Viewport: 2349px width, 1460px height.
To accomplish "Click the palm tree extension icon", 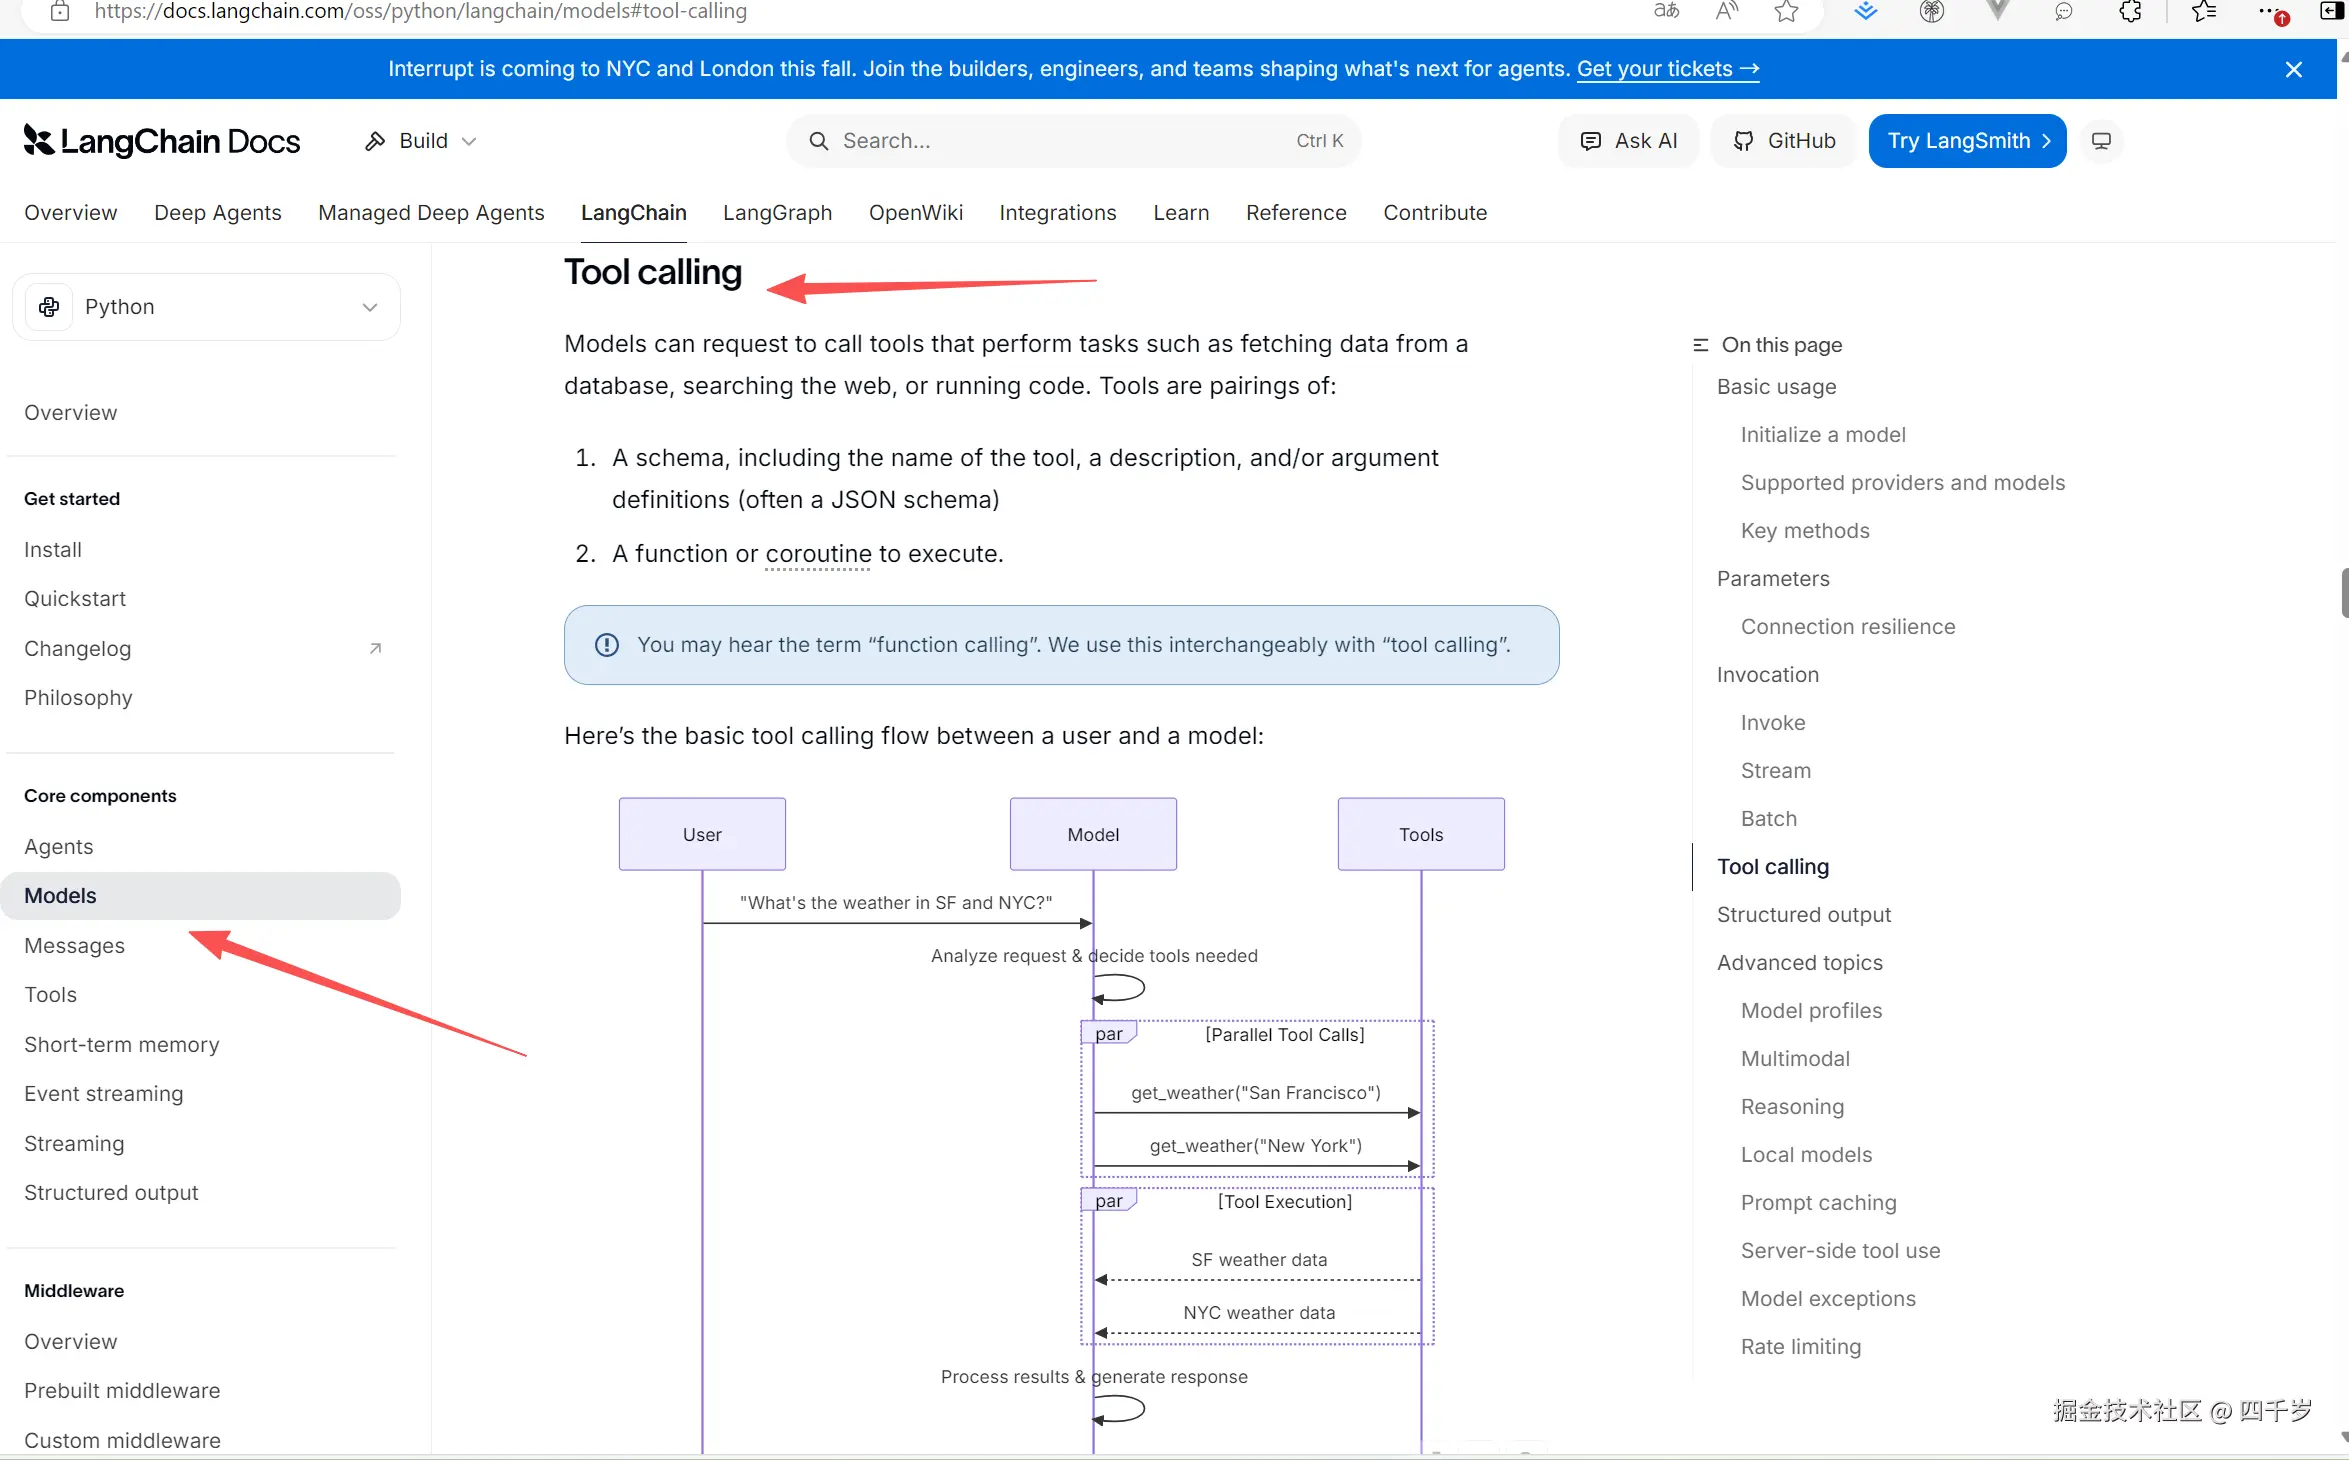I will 1932,11.
